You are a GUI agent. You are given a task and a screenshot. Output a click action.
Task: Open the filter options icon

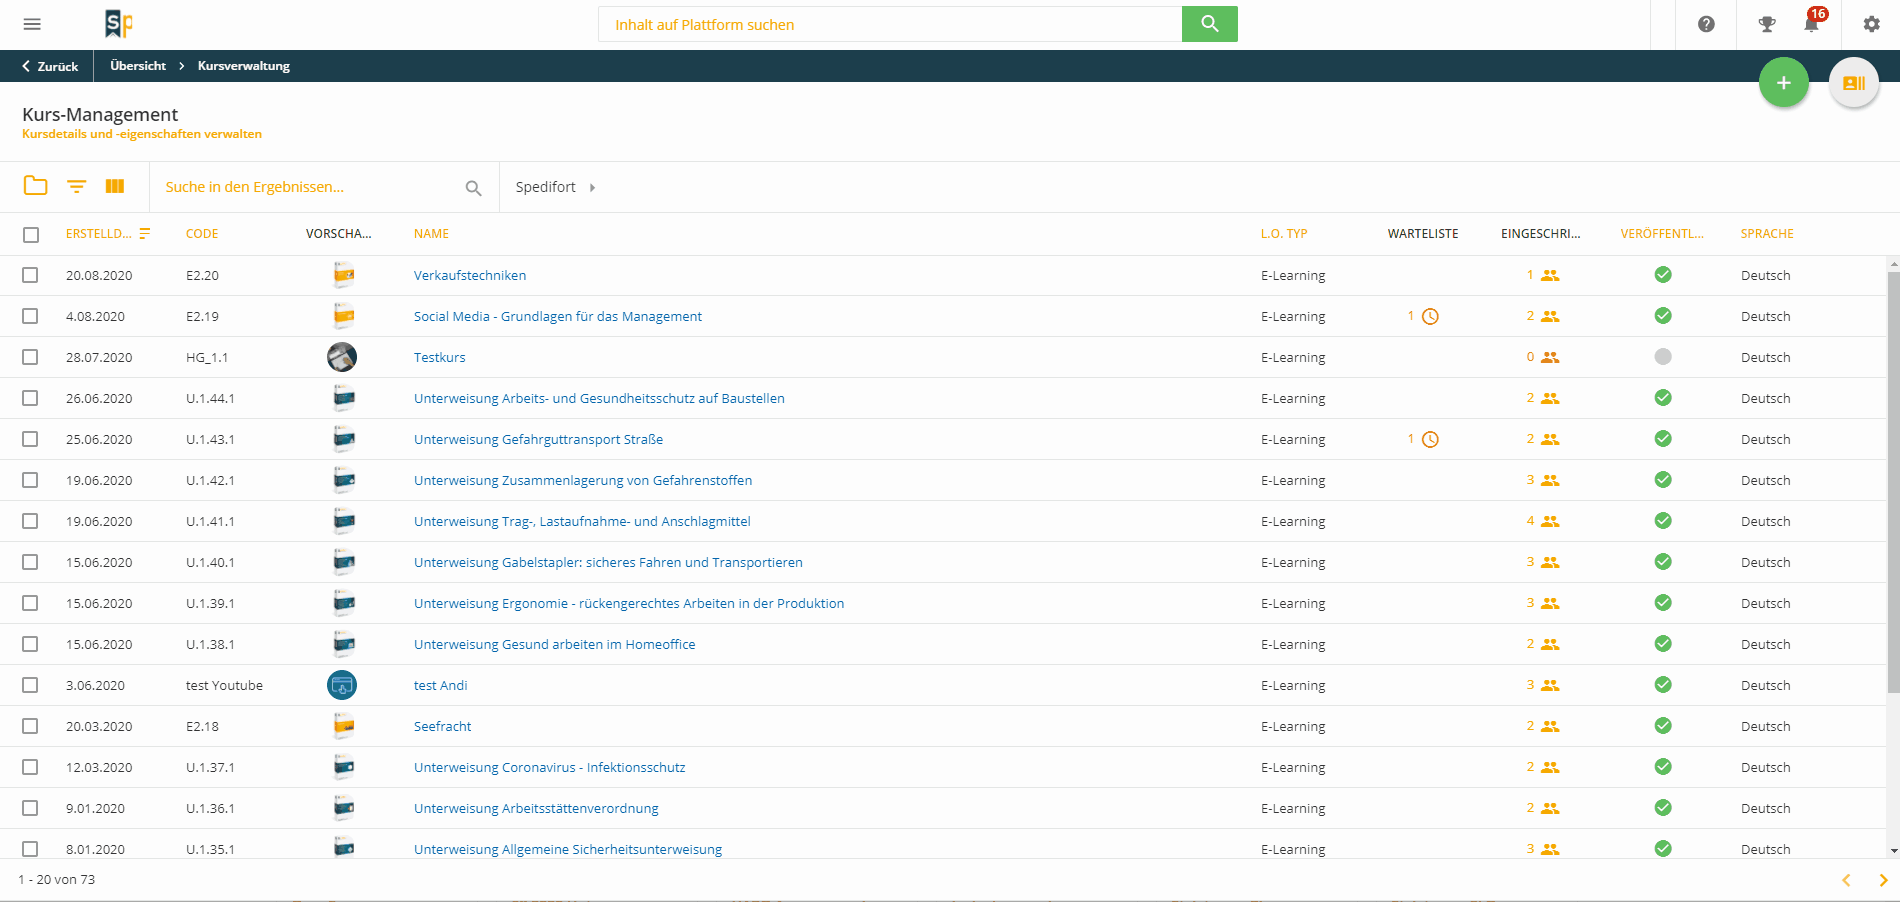(x=76, y=186)
